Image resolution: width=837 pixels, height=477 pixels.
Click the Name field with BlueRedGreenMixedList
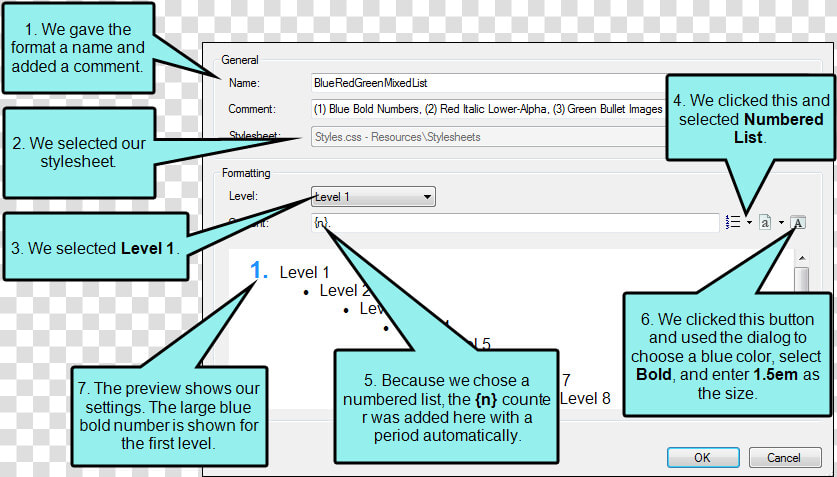488,83
